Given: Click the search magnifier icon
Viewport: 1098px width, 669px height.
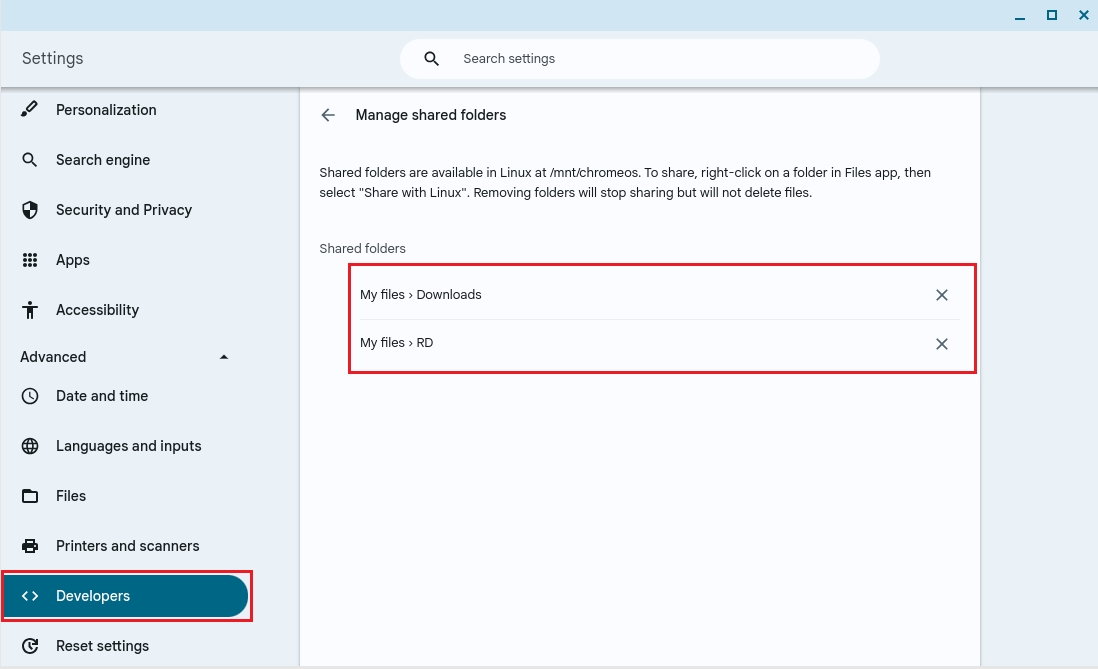Looking at the screenshot, I should pyautogui.click(x=432, y=59).
